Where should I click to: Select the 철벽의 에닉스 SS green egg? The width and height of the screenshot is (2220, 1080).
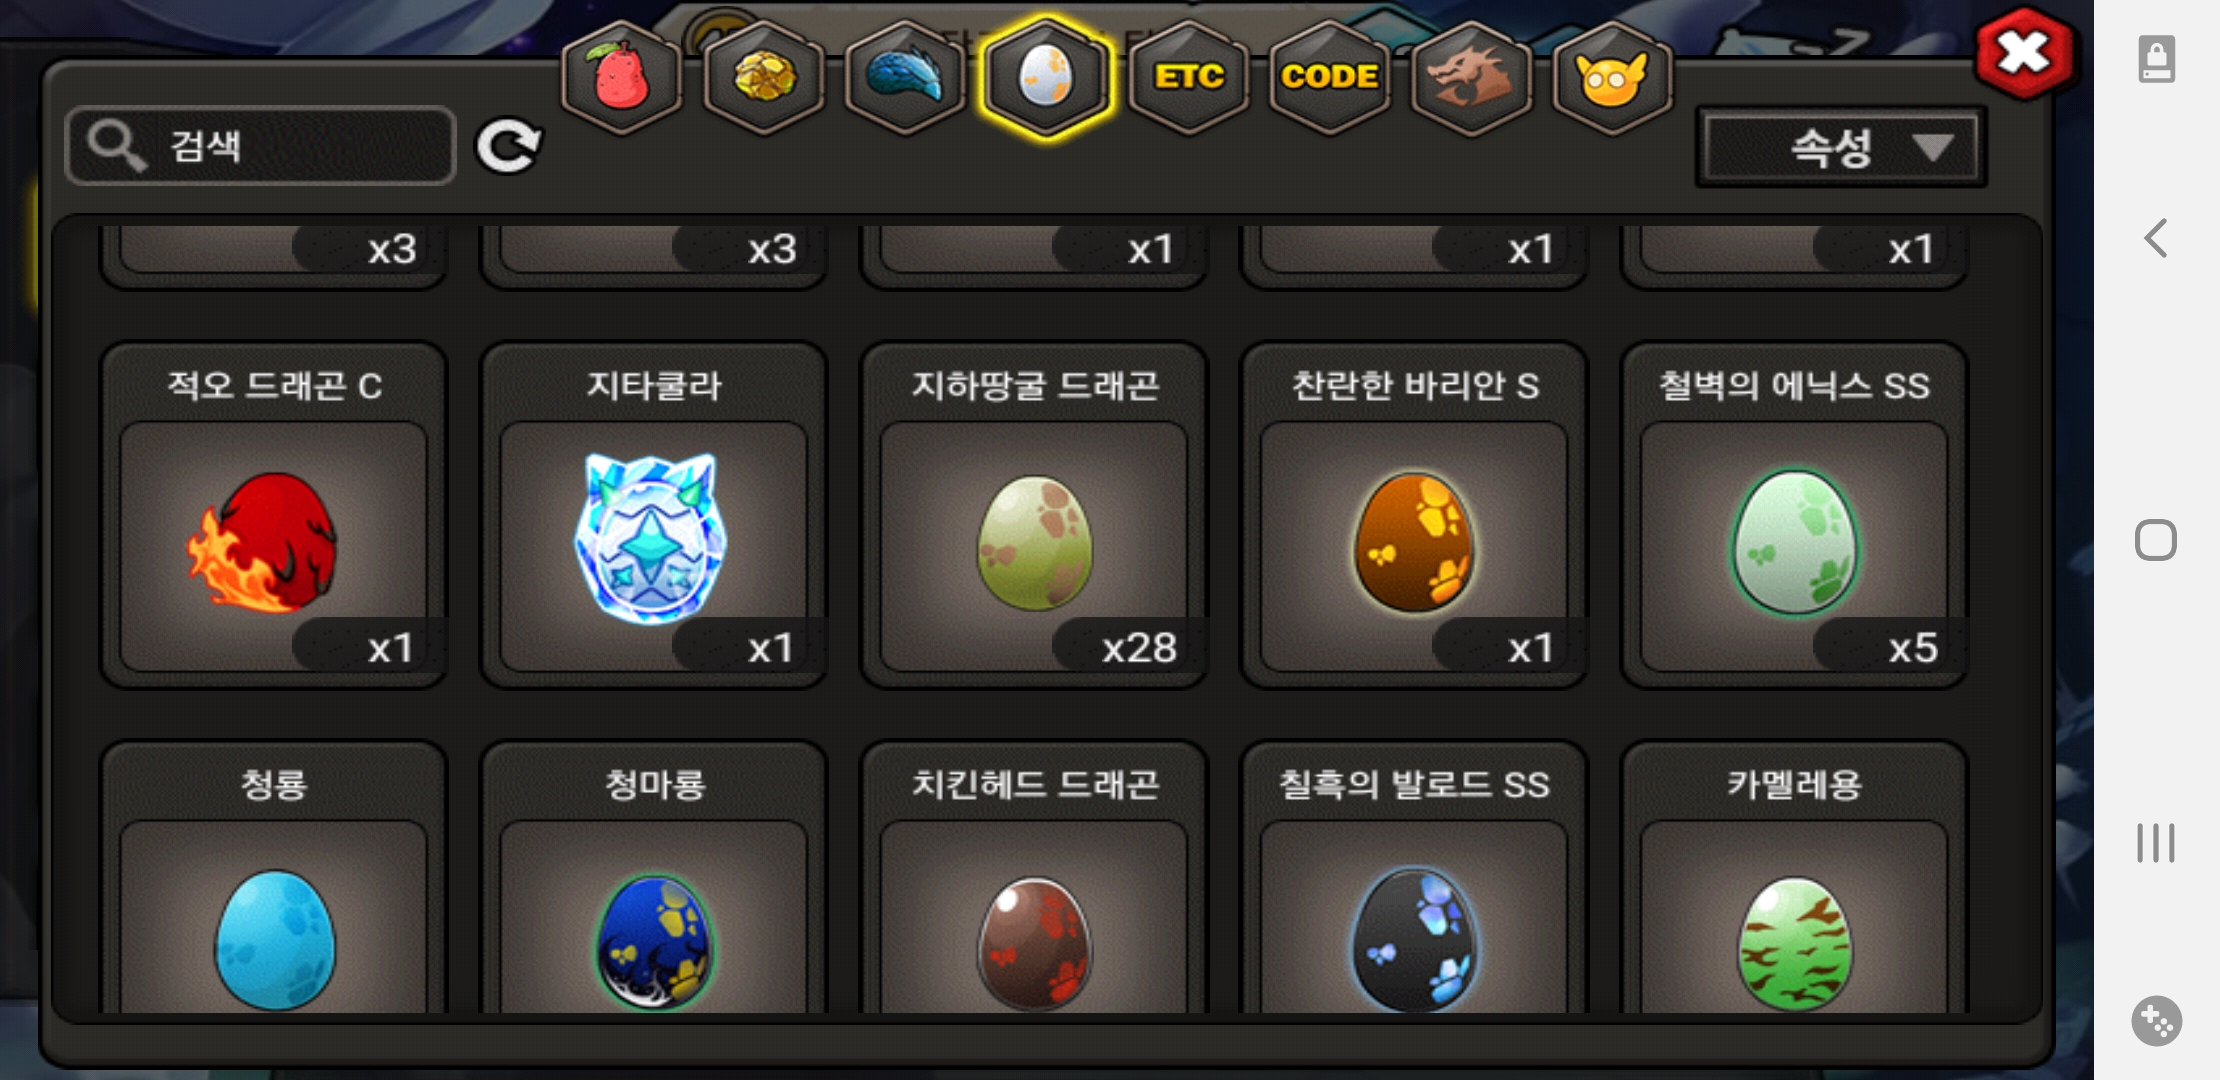click(1794, 516)
